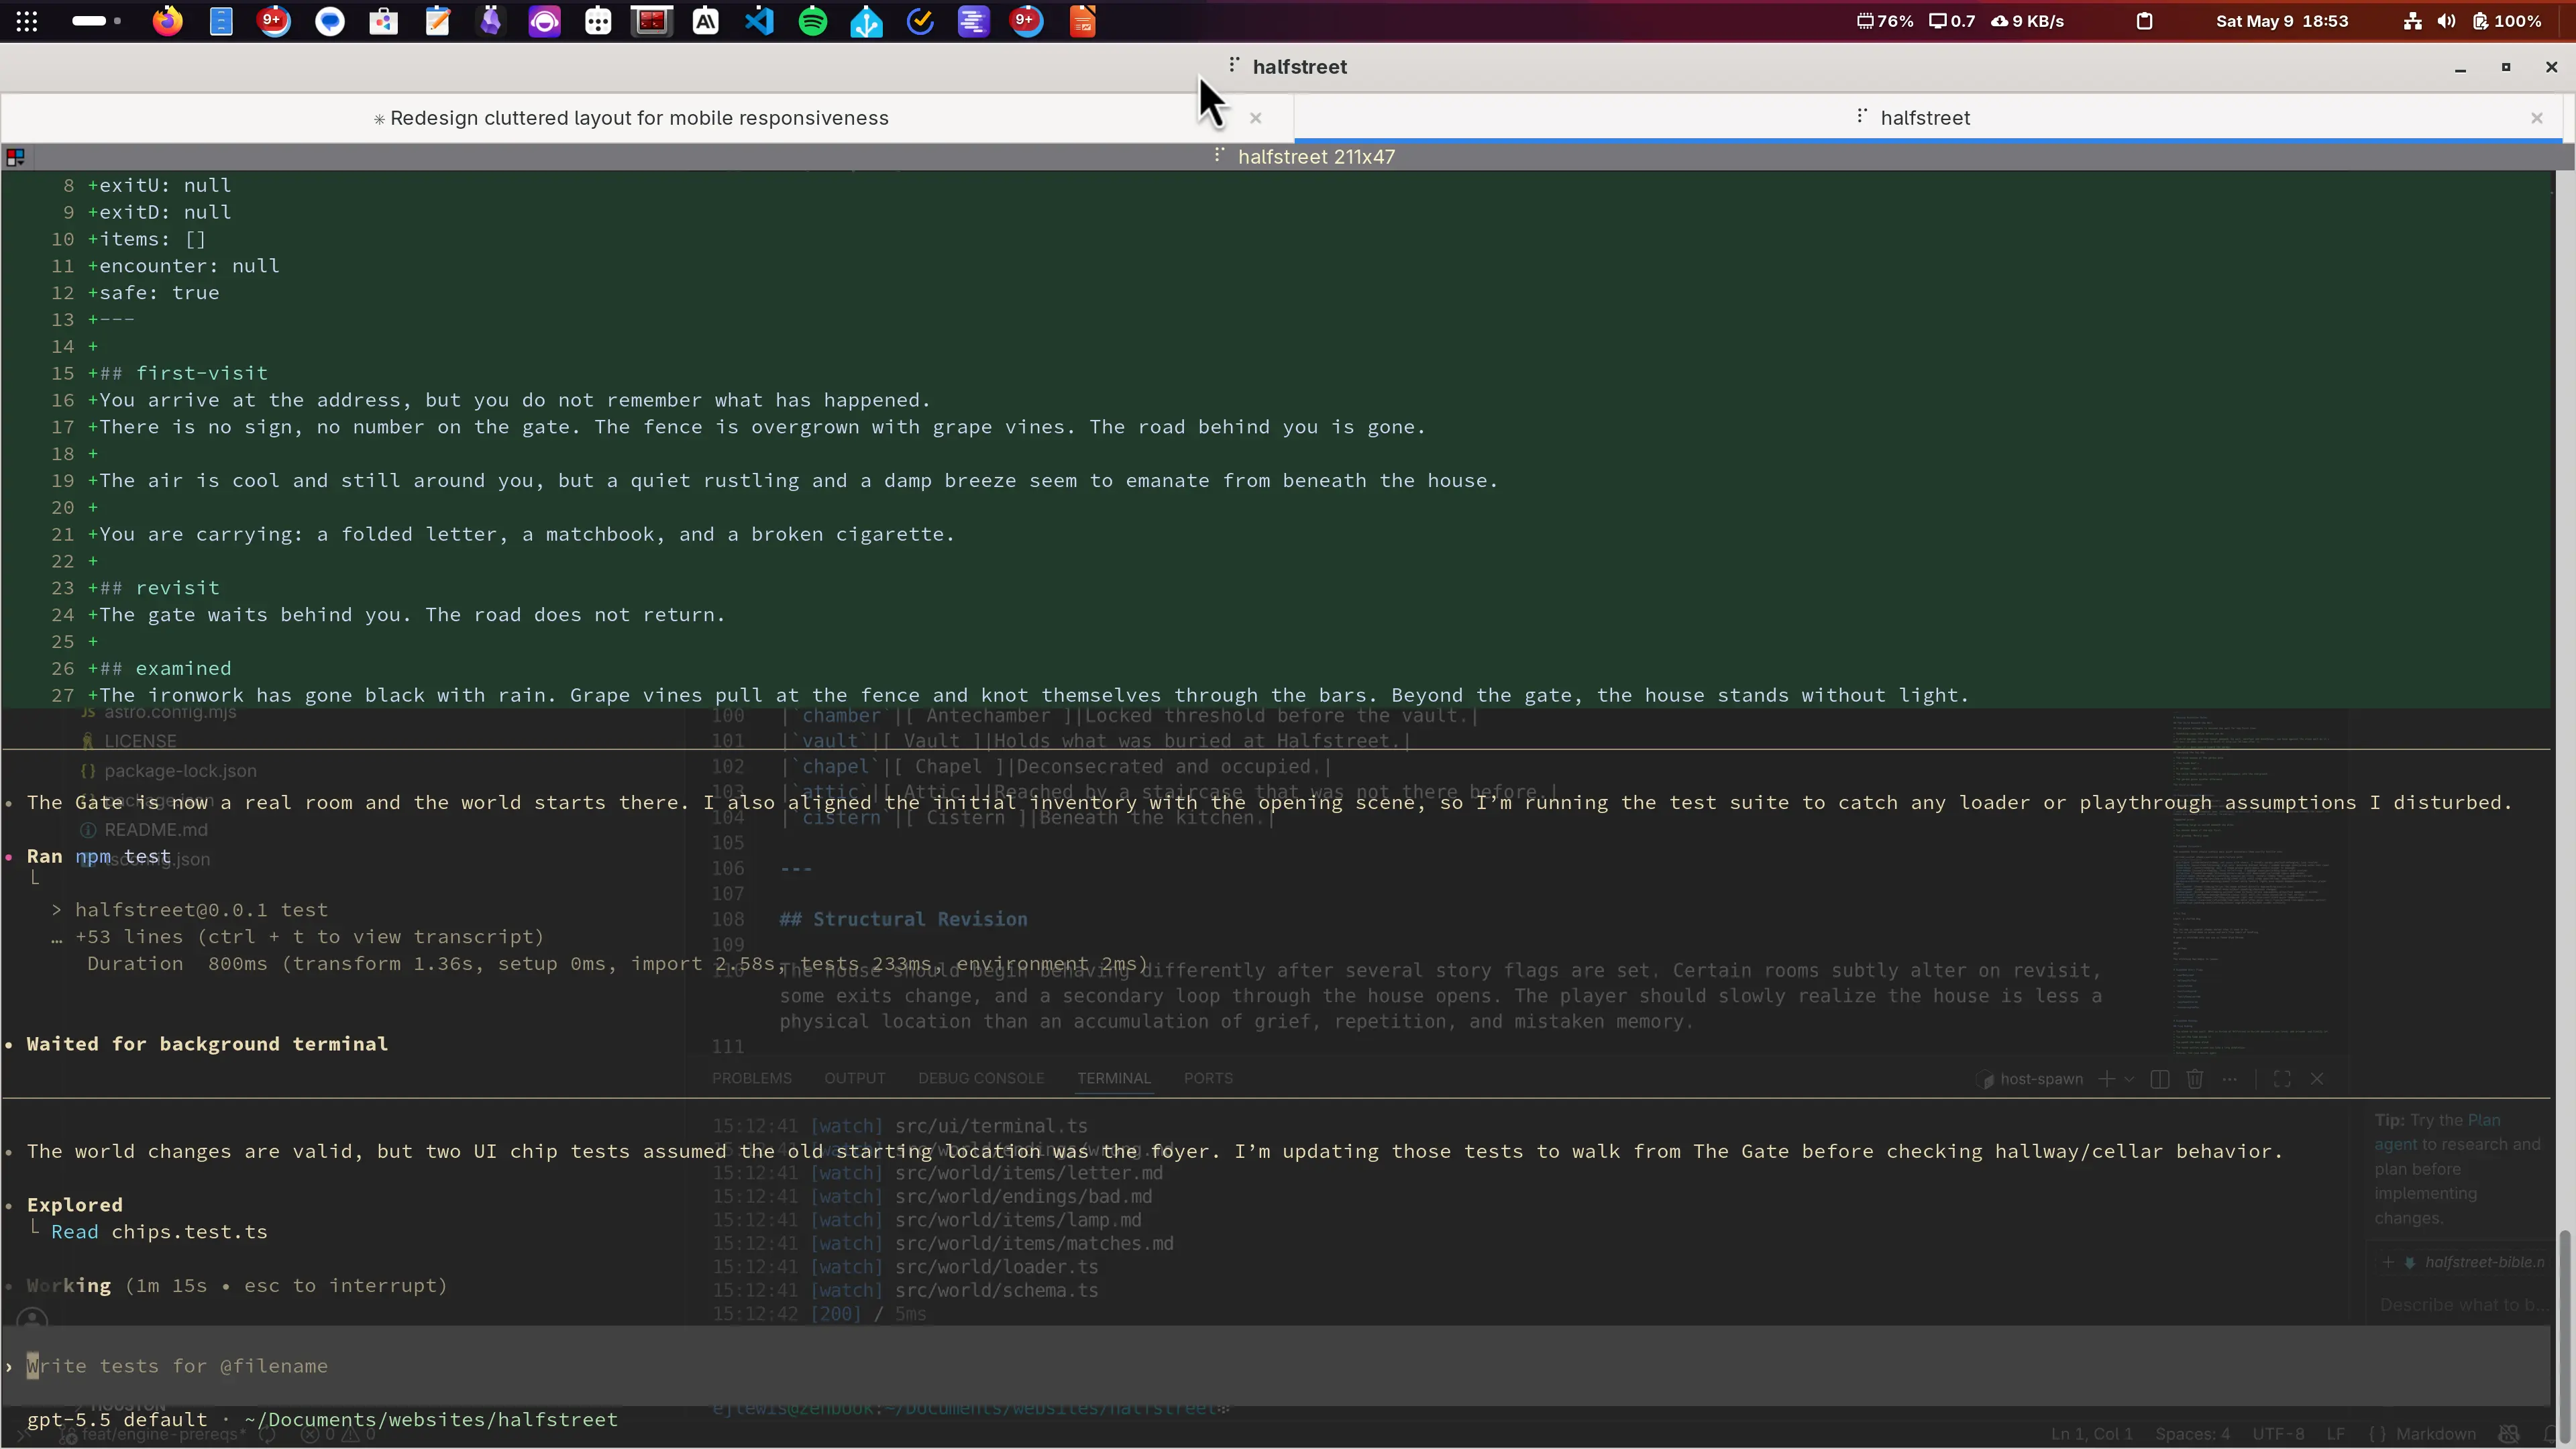Click the 'Ran npm test' line
This screenshot has height=1449, width=2576.
pyautogui.click(x=98, y=856)
